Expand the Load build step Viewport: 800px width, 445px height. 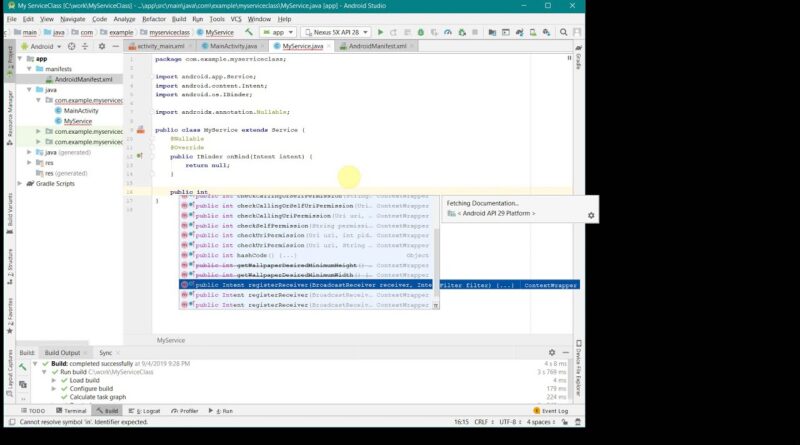tap(54, 381)
